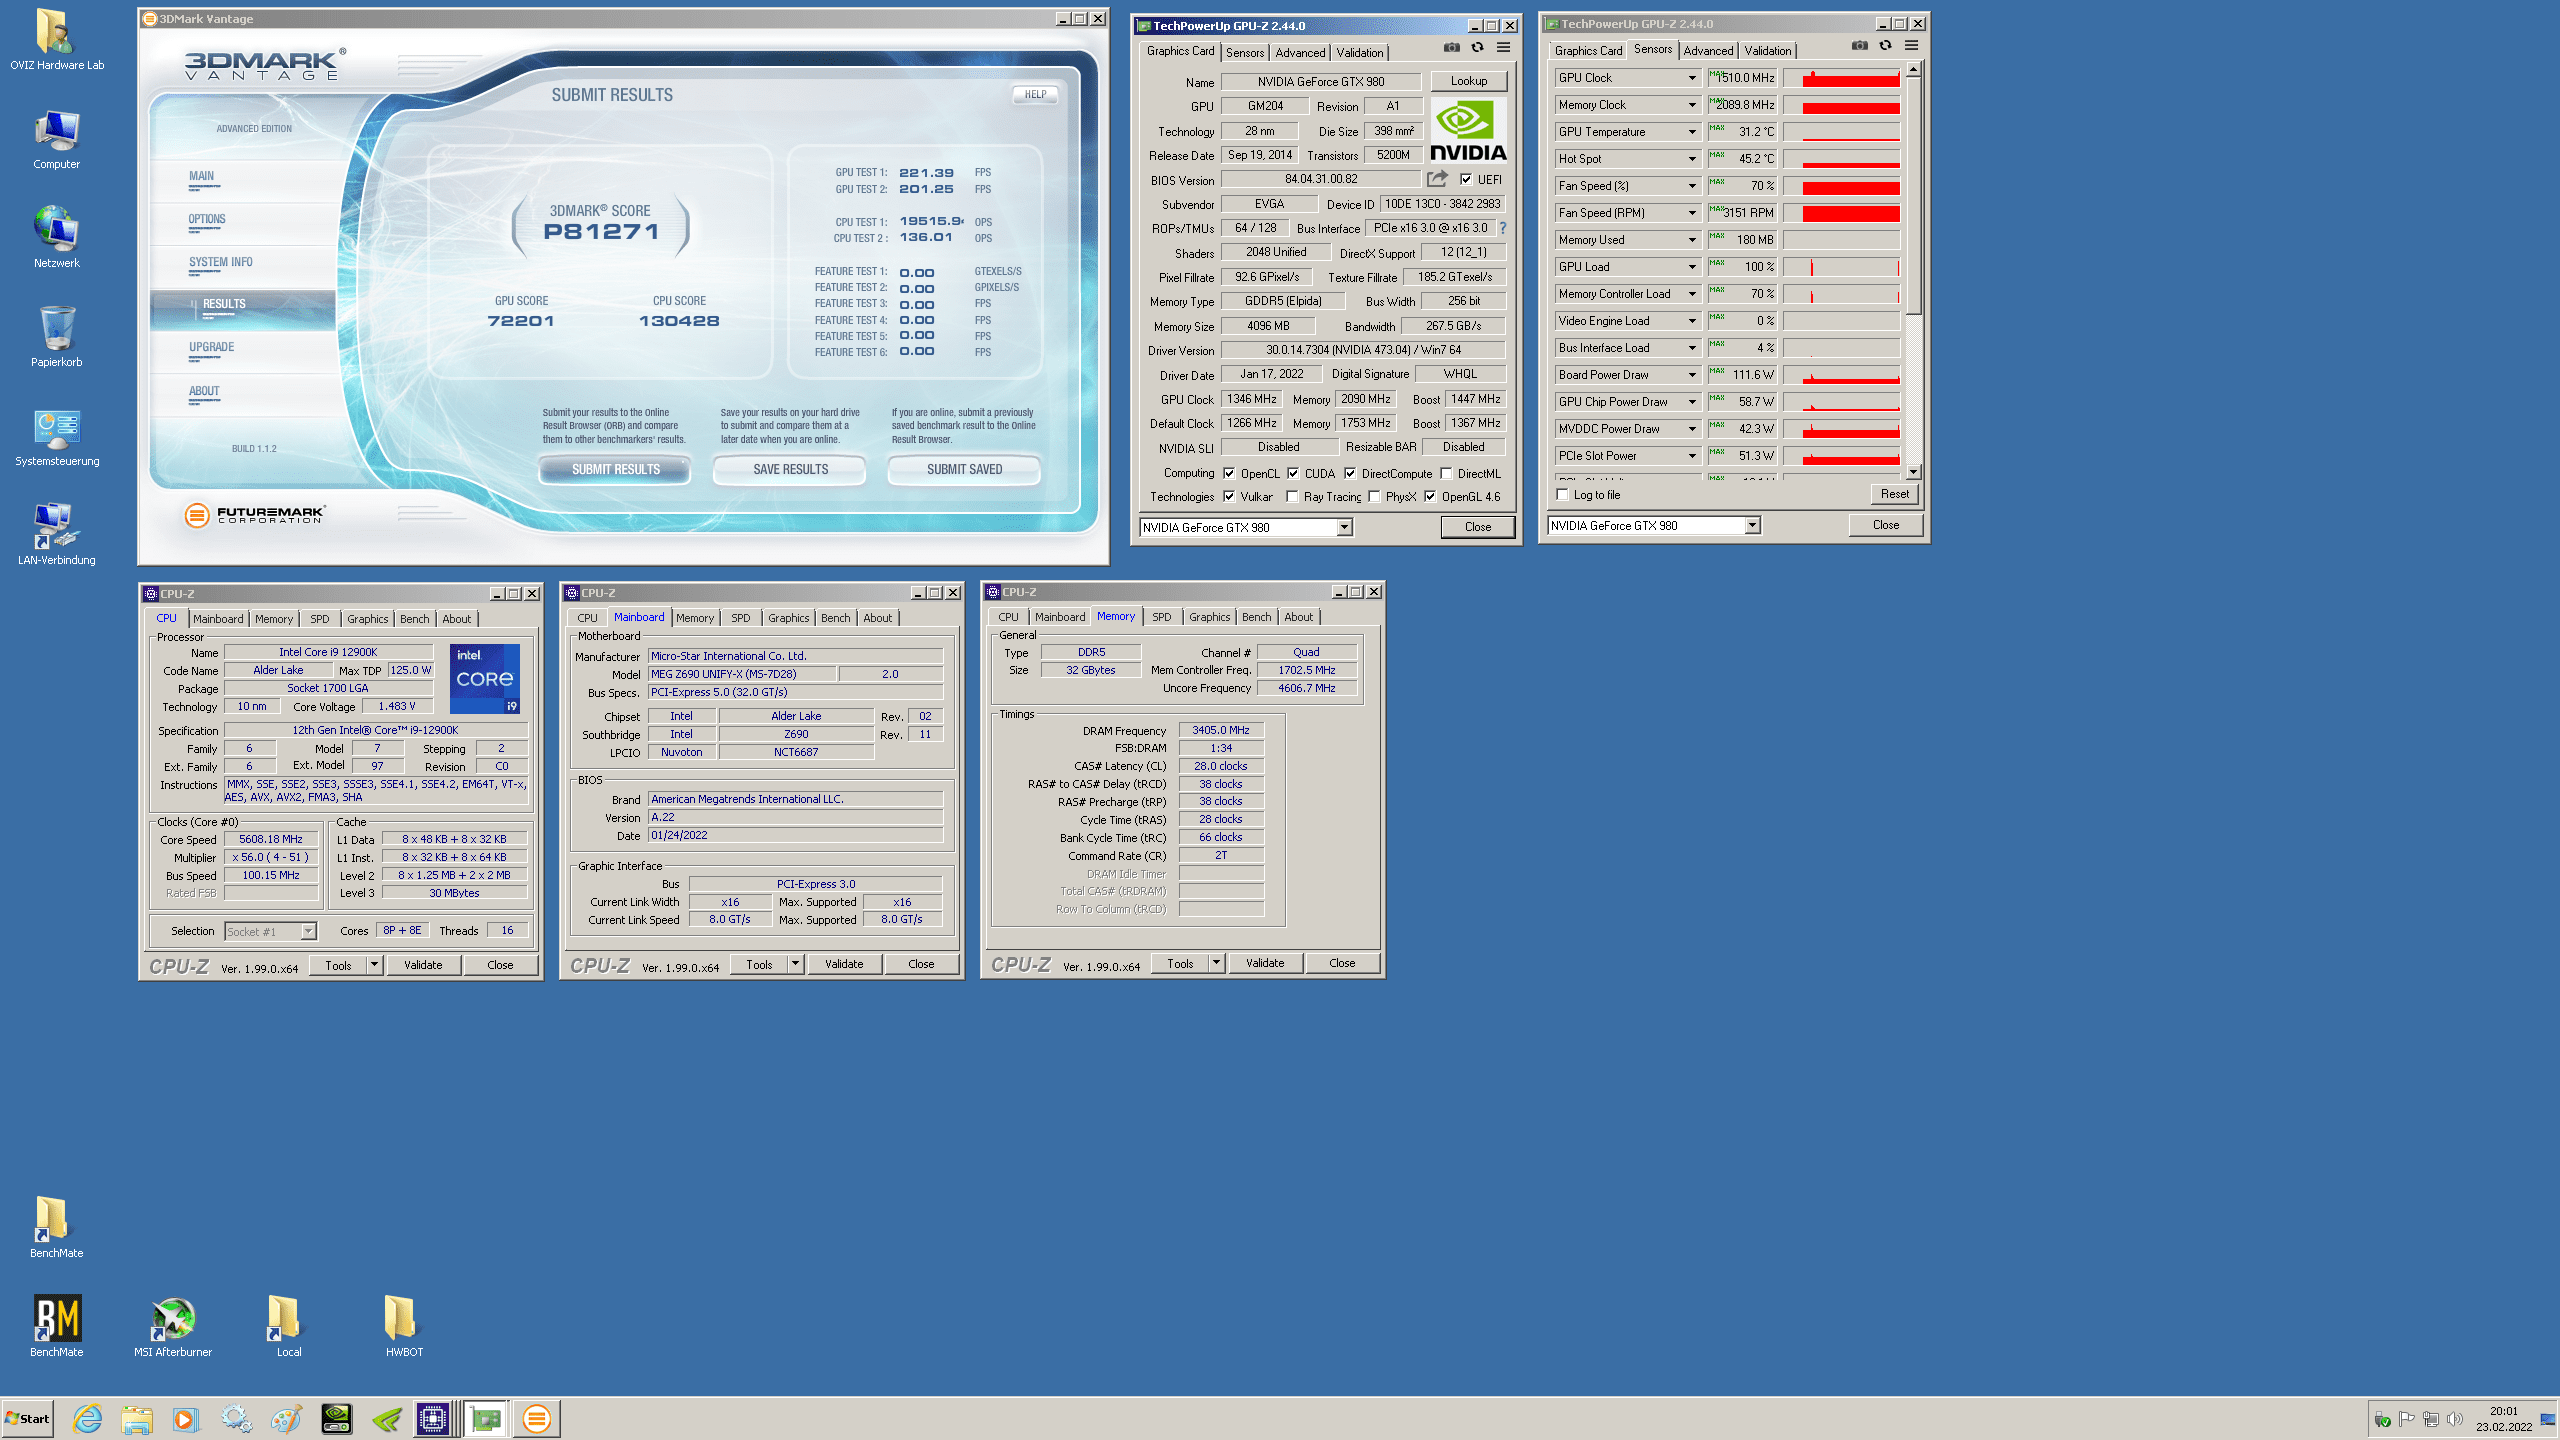Click the refresh icon in GPU-Z Sensors window
The image size is (2560, 1440).
coord(1885,46)
